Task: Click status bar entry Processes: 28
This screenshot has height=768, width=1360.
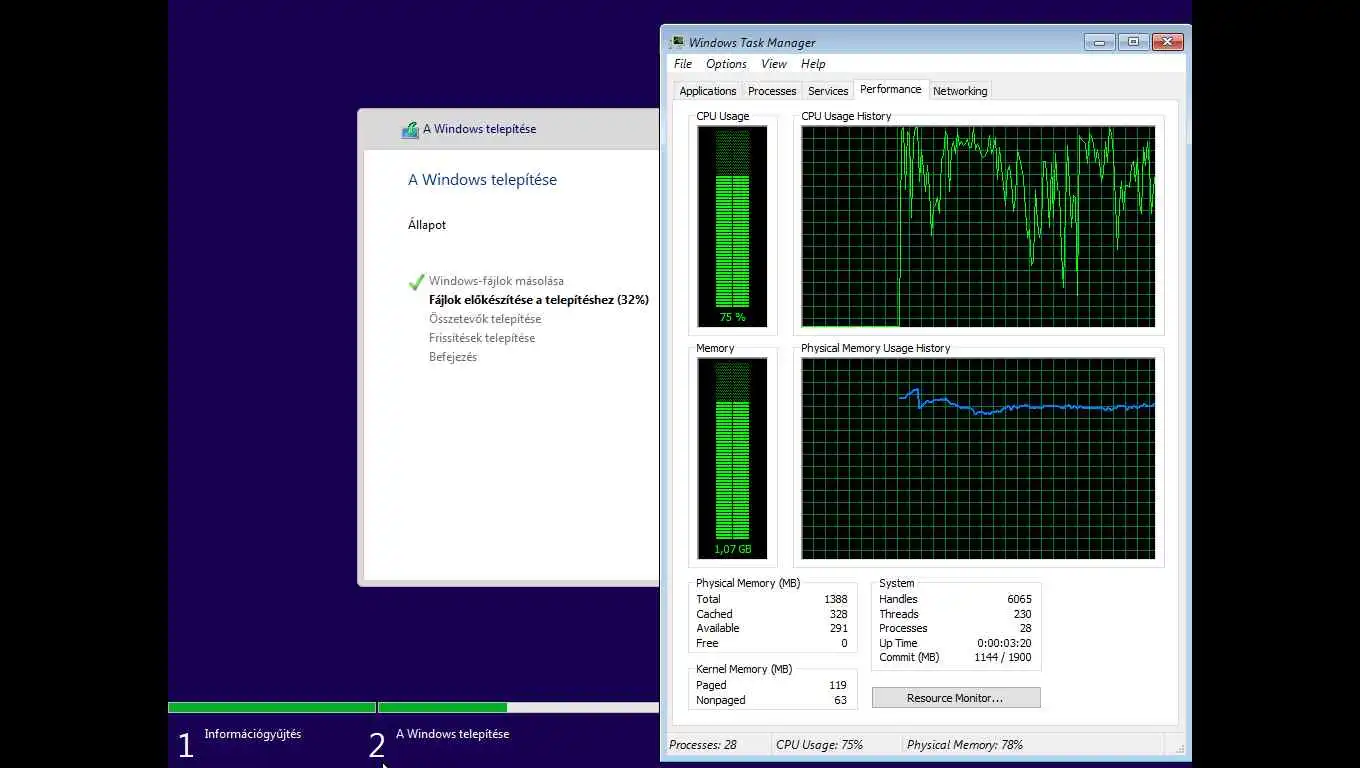Action: (x=703, y=745)
